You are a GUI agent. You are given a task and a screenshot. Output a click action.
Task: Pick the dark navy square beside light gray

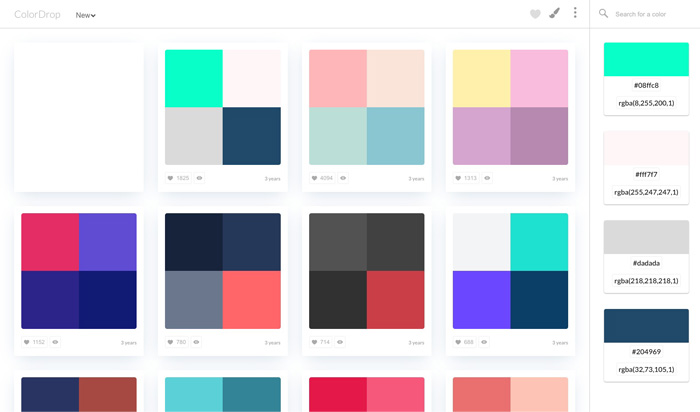[252, 136]
